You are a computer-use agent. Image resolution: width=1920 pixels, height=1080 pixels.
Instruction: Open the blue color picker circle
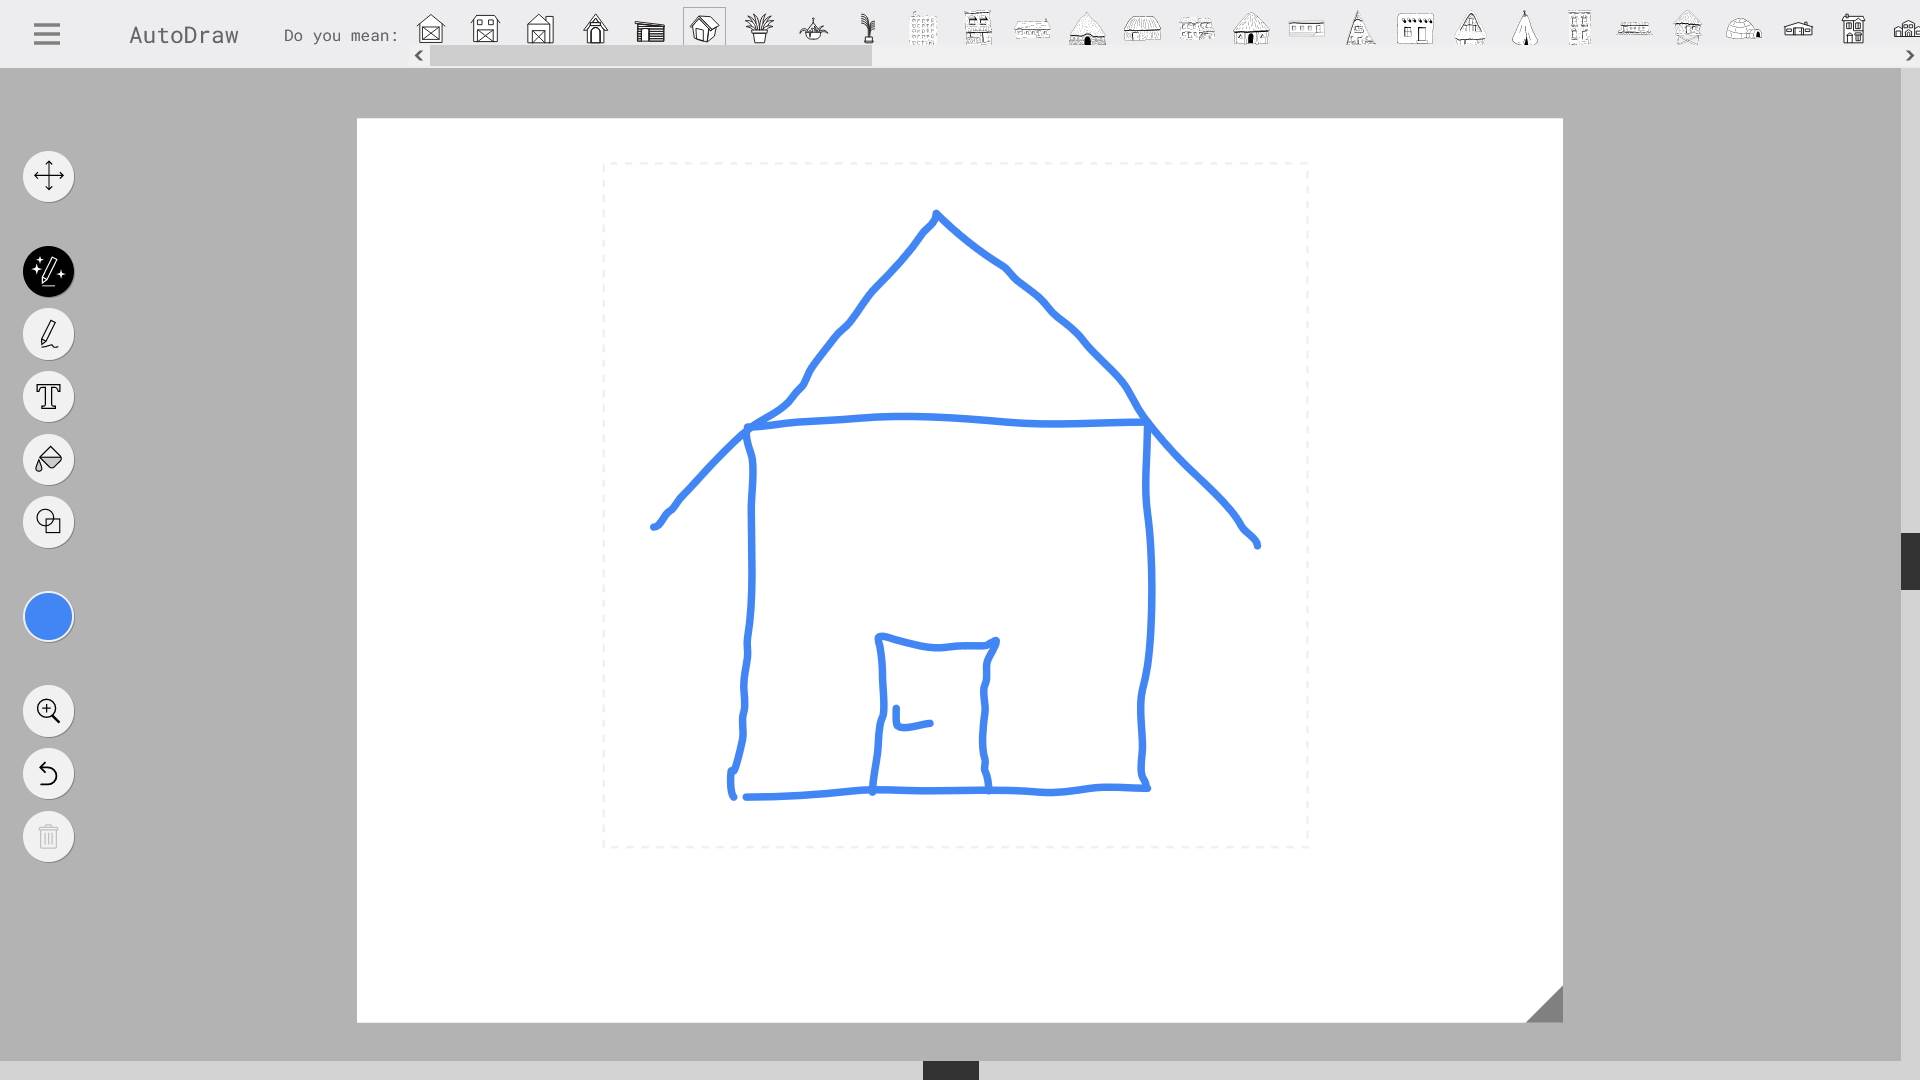(48, 616)
